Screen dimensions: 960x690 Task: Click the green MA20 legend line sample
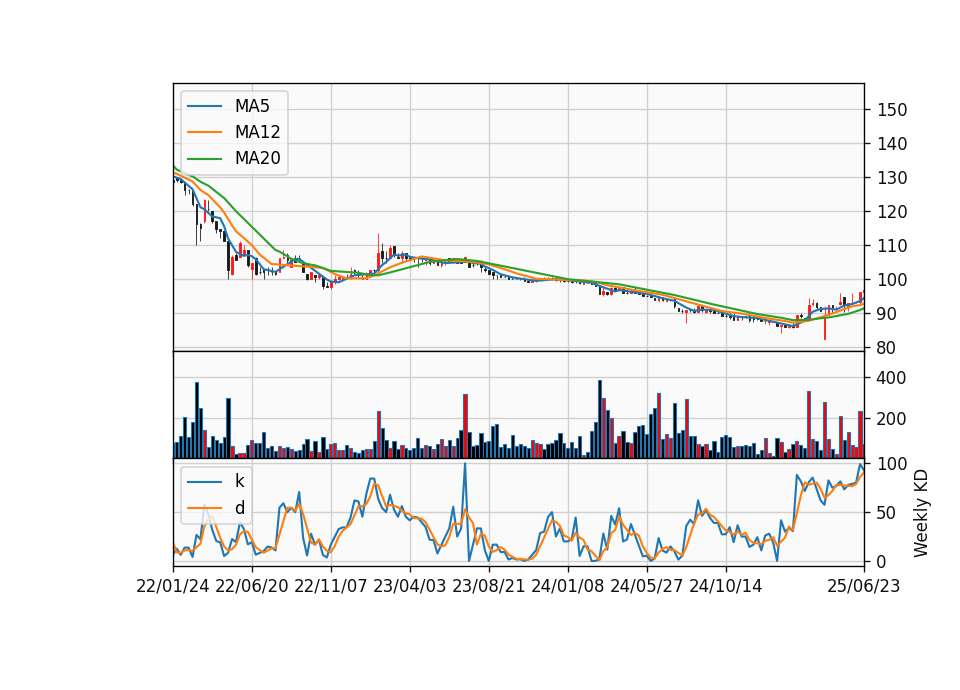[x=204, y=159]
